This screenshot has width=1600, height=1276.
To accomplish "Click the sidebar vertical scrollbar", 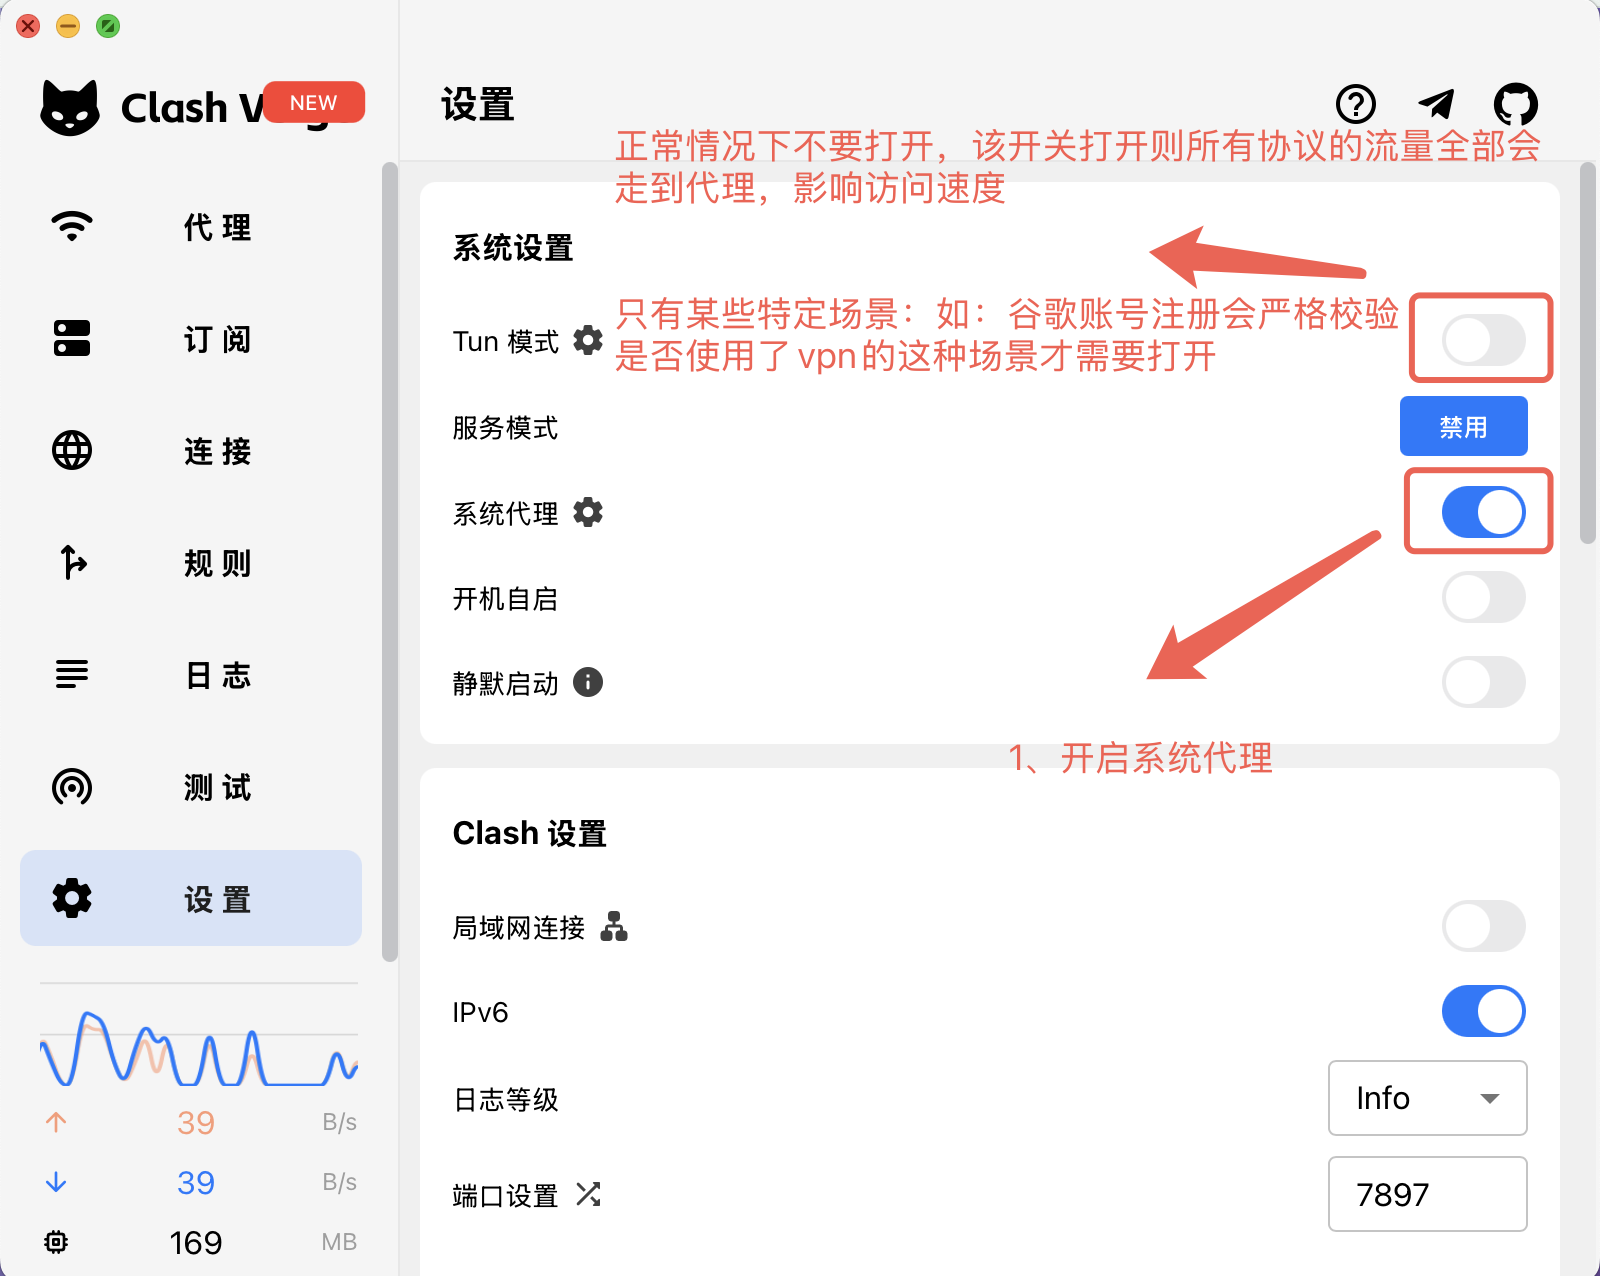I will [390, 562].
